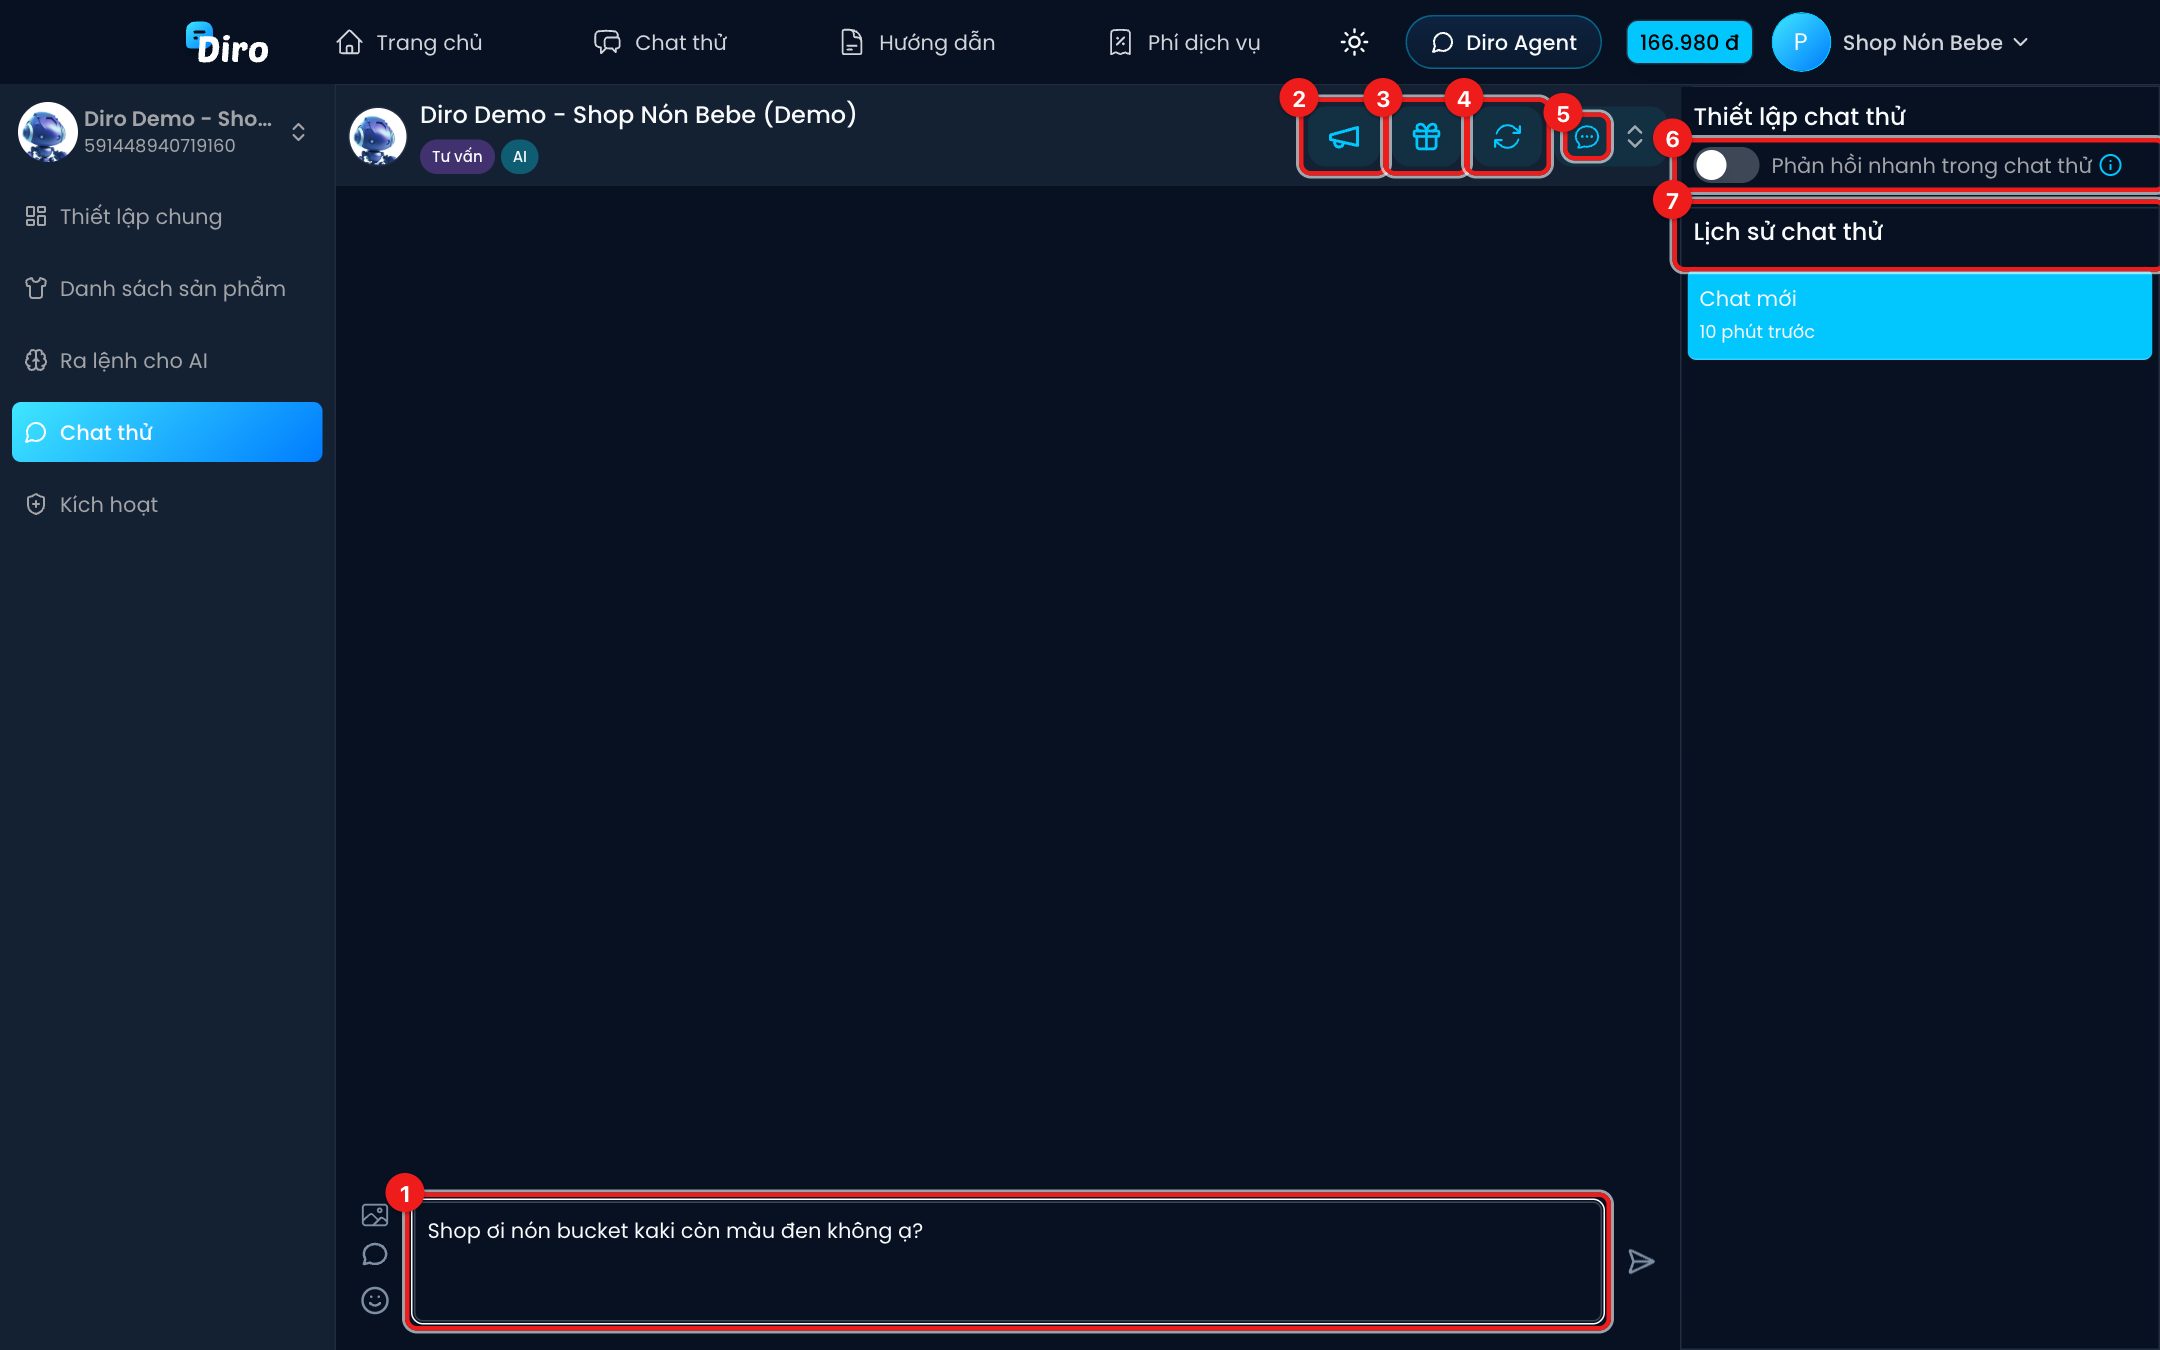Open the emoji picker smiley icon
This screenshot has width=2160, height=1350.
[x=375, y=1300]
